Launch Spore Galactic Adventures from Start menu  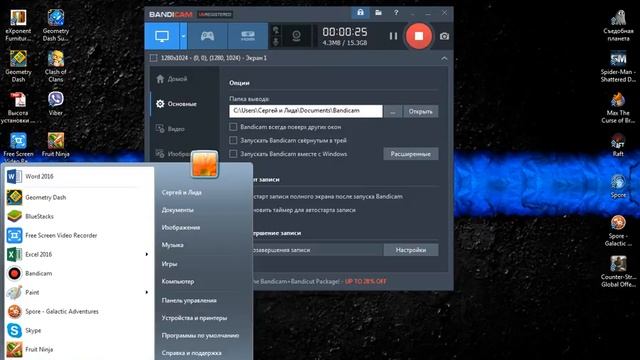point(79,311)
